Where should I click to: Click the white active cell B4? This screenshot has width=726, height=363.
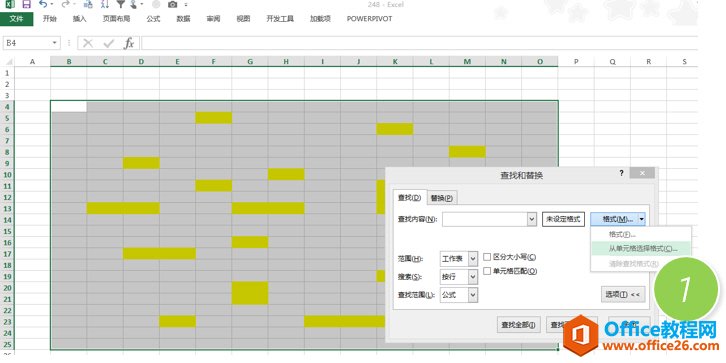[x=69, y=106]
